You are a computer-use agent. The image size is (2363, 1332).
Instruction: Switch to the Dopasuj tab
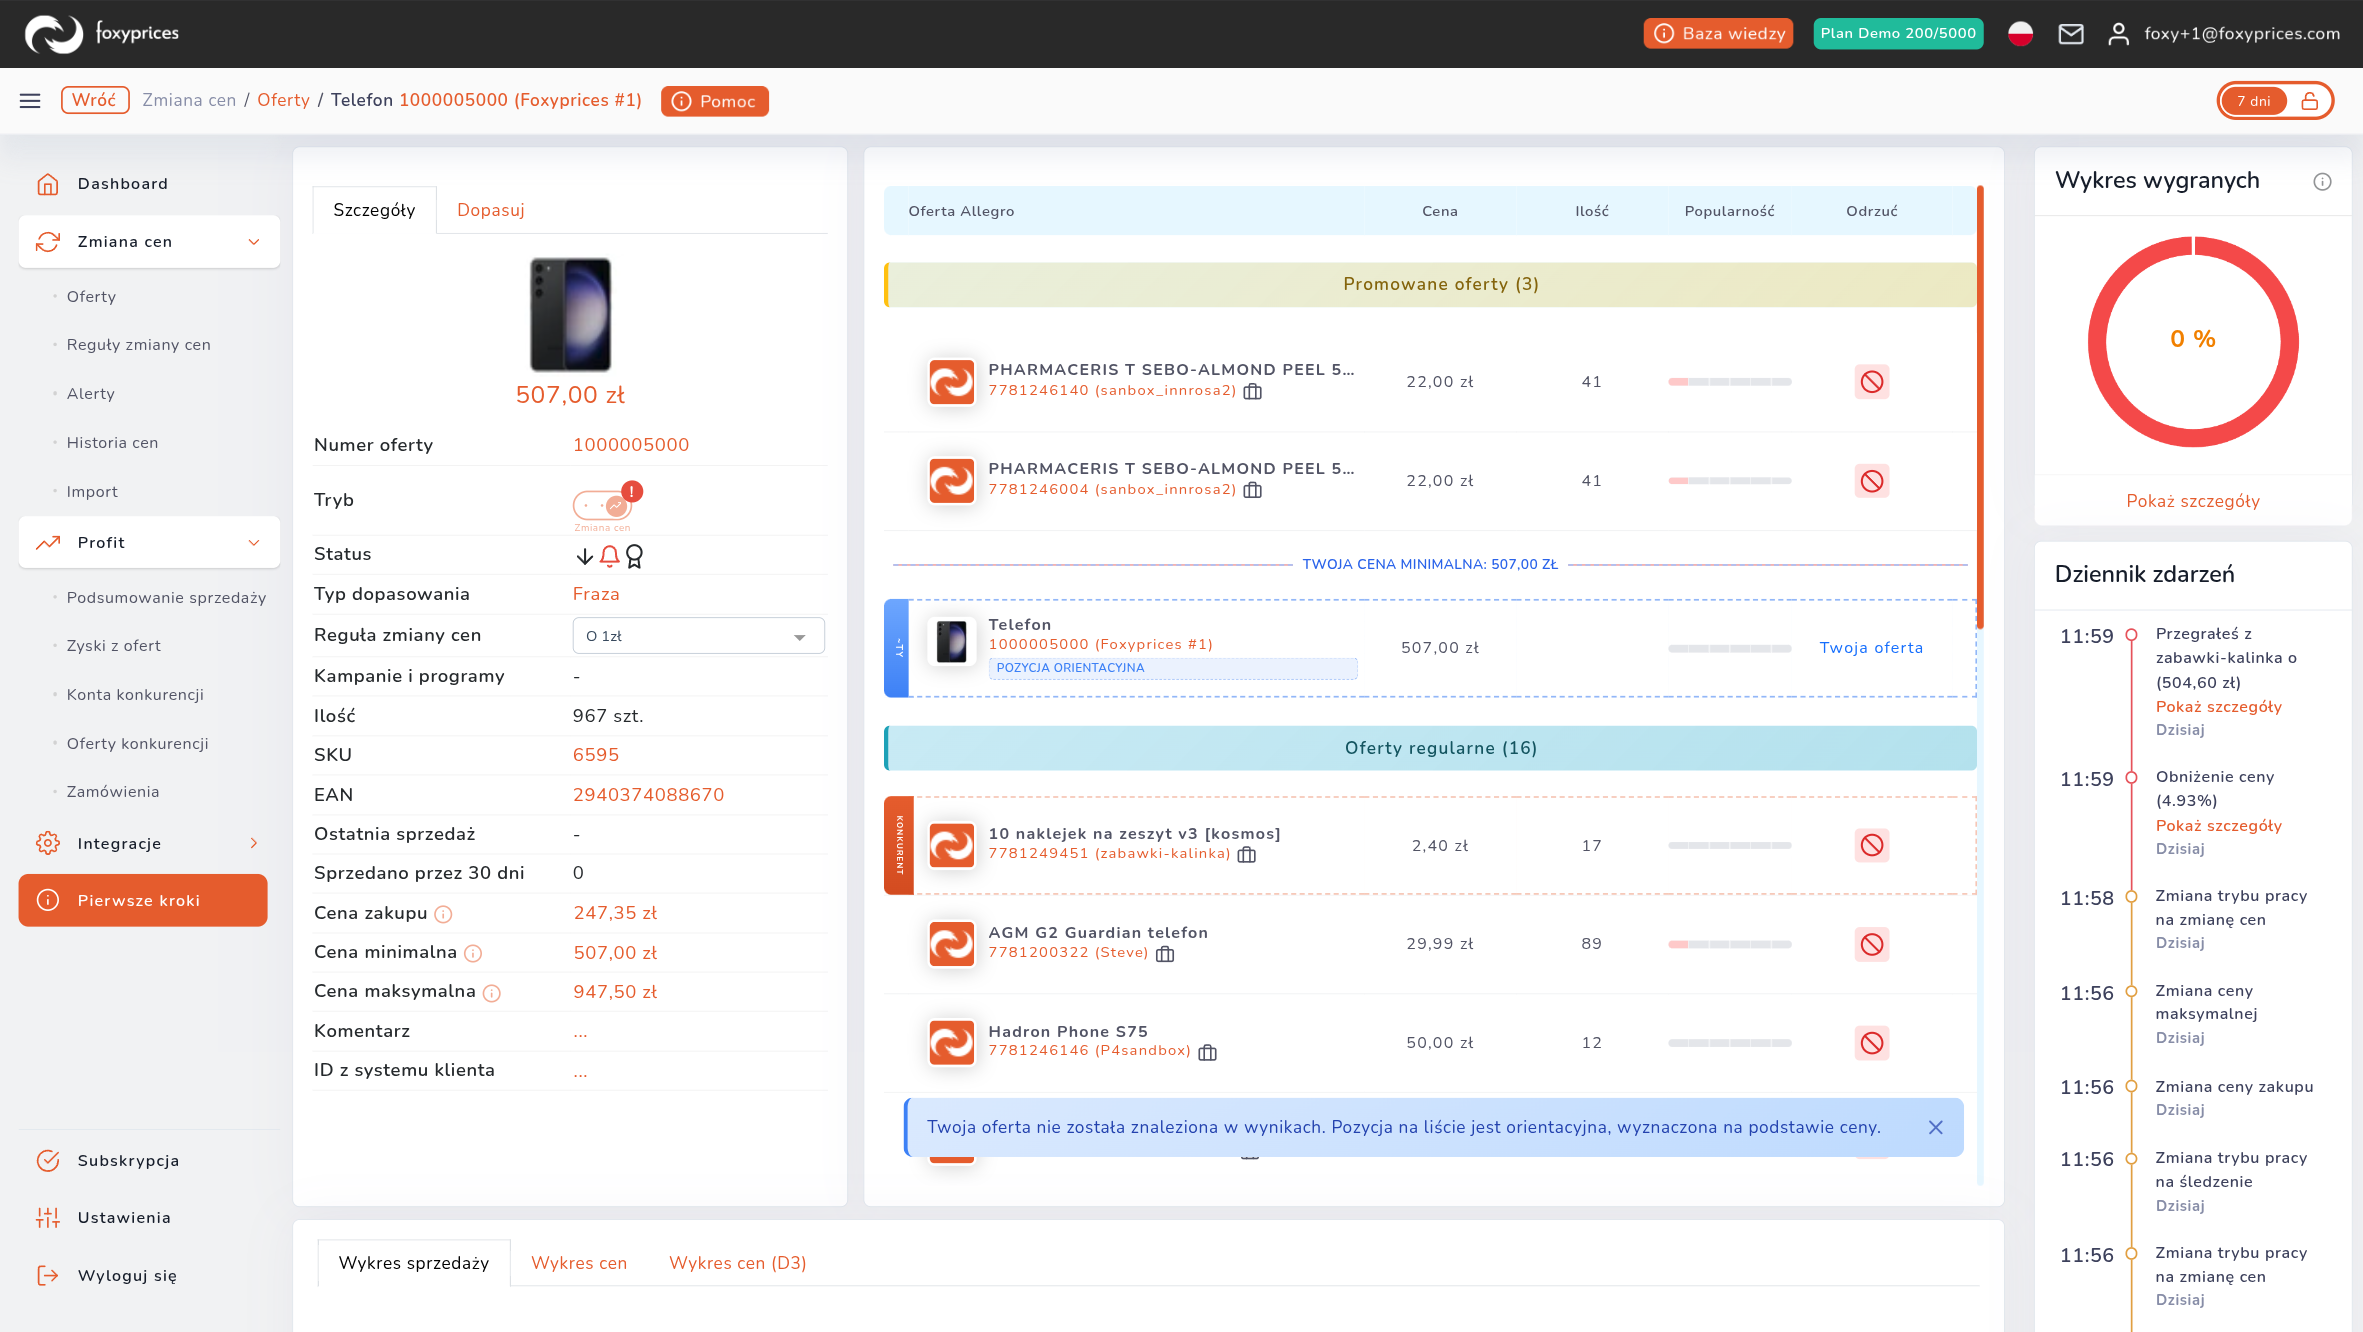coord(491,210)
